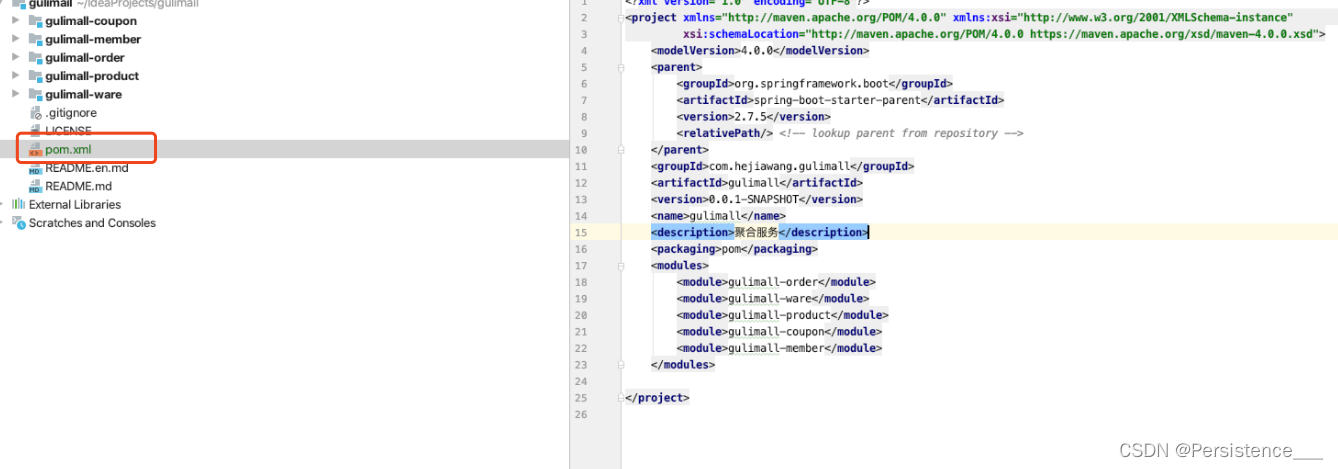Click line number 15 in the gutter

581,232
